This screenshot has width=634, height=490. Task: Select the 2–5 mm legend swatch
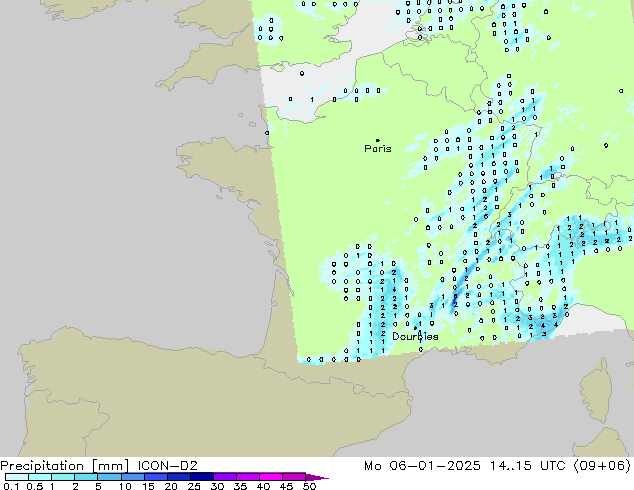(86, 477)
